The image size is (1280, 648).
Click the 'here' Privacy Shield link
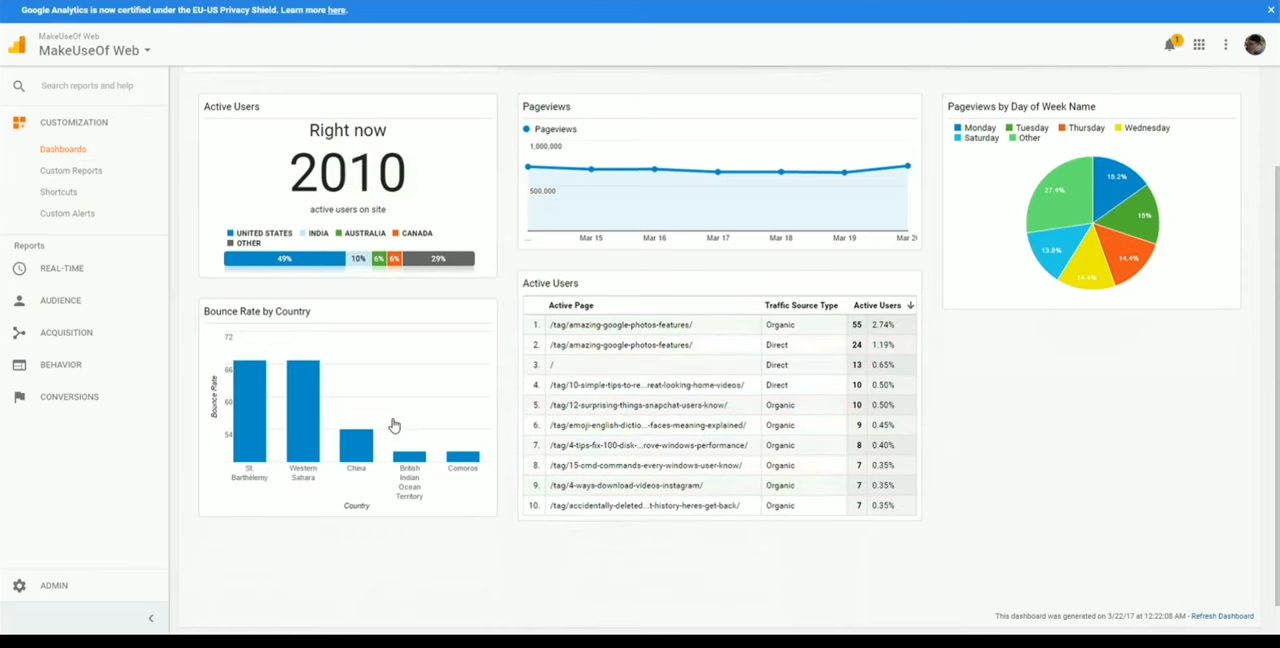click(x=337, y=10)
